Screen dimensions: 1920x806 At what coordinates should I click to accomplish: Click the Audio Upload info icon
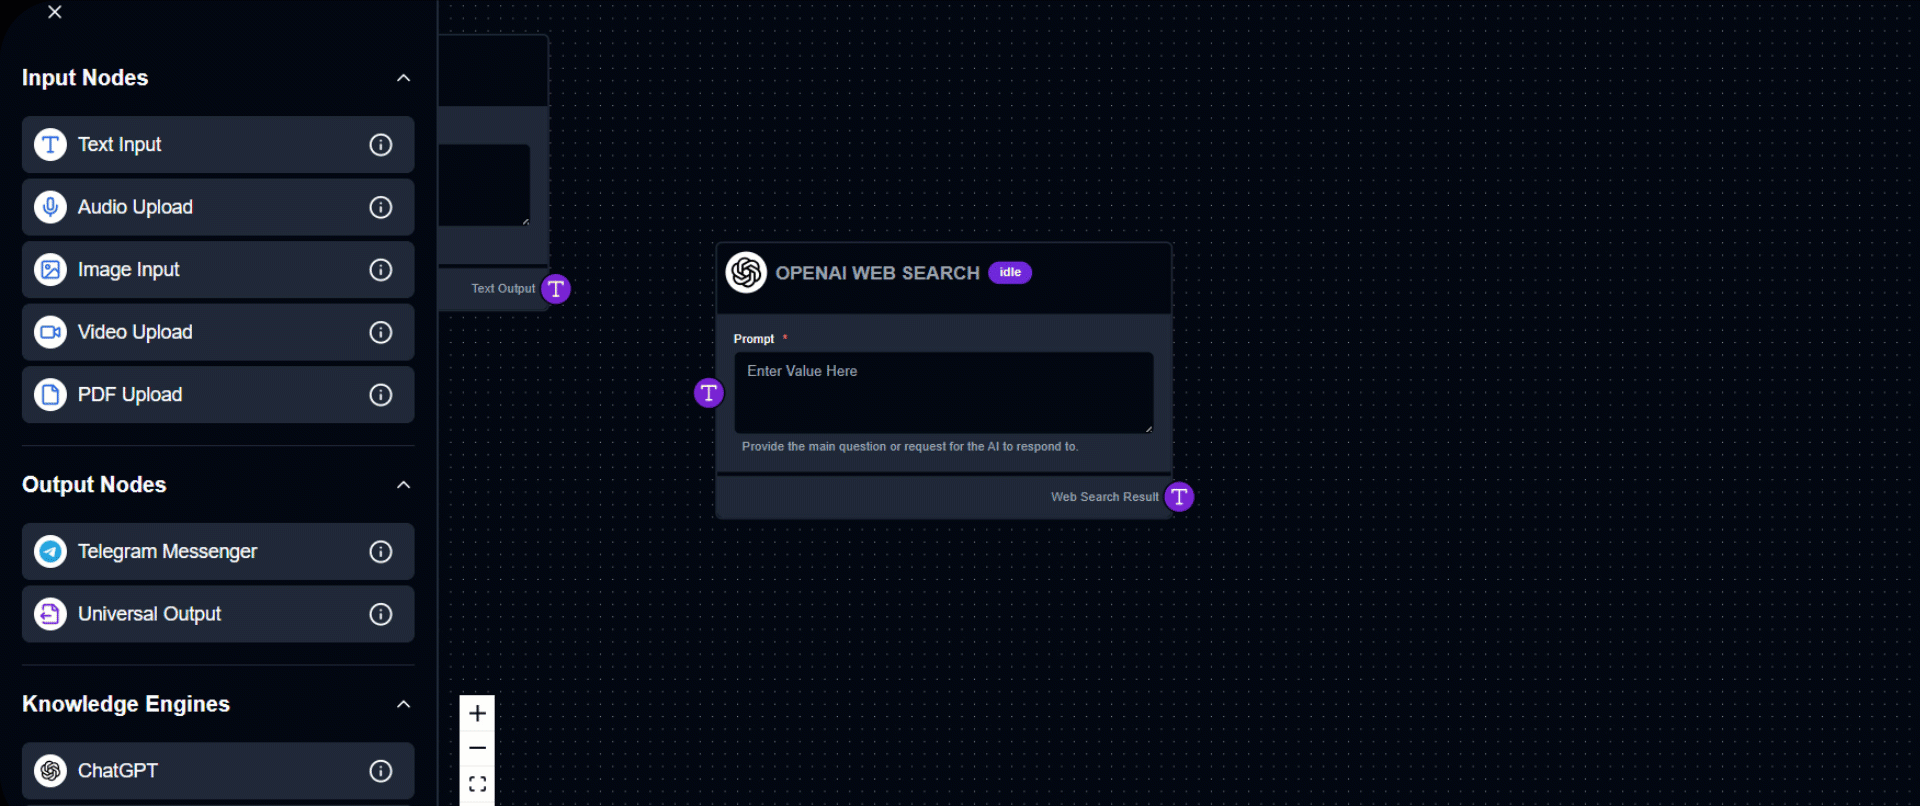[380, 207]
